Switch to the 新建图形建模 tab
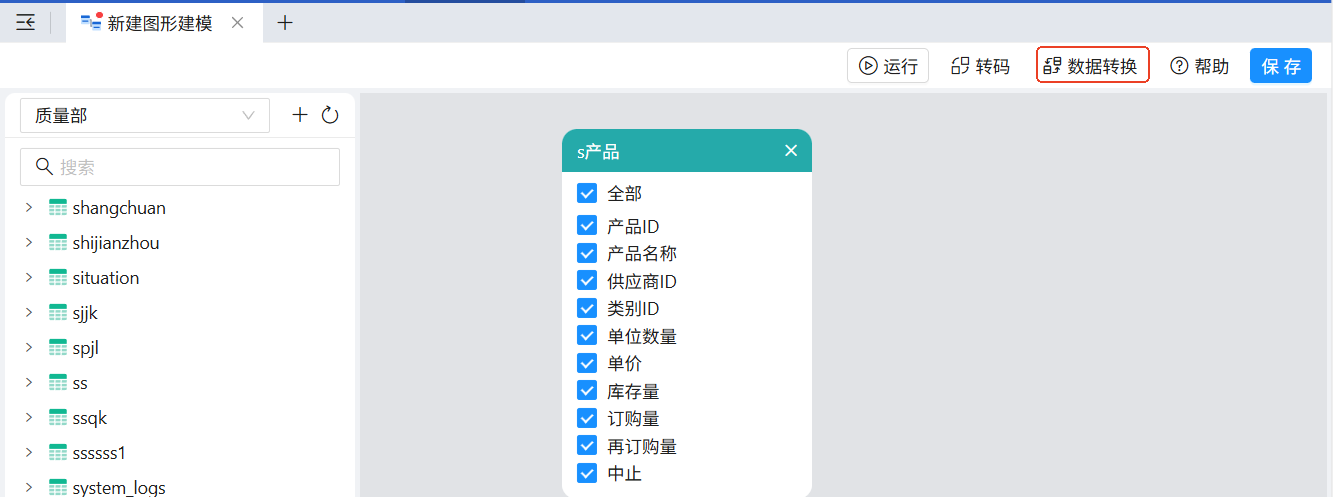1333x497 pixels. (x=158, y=23)
